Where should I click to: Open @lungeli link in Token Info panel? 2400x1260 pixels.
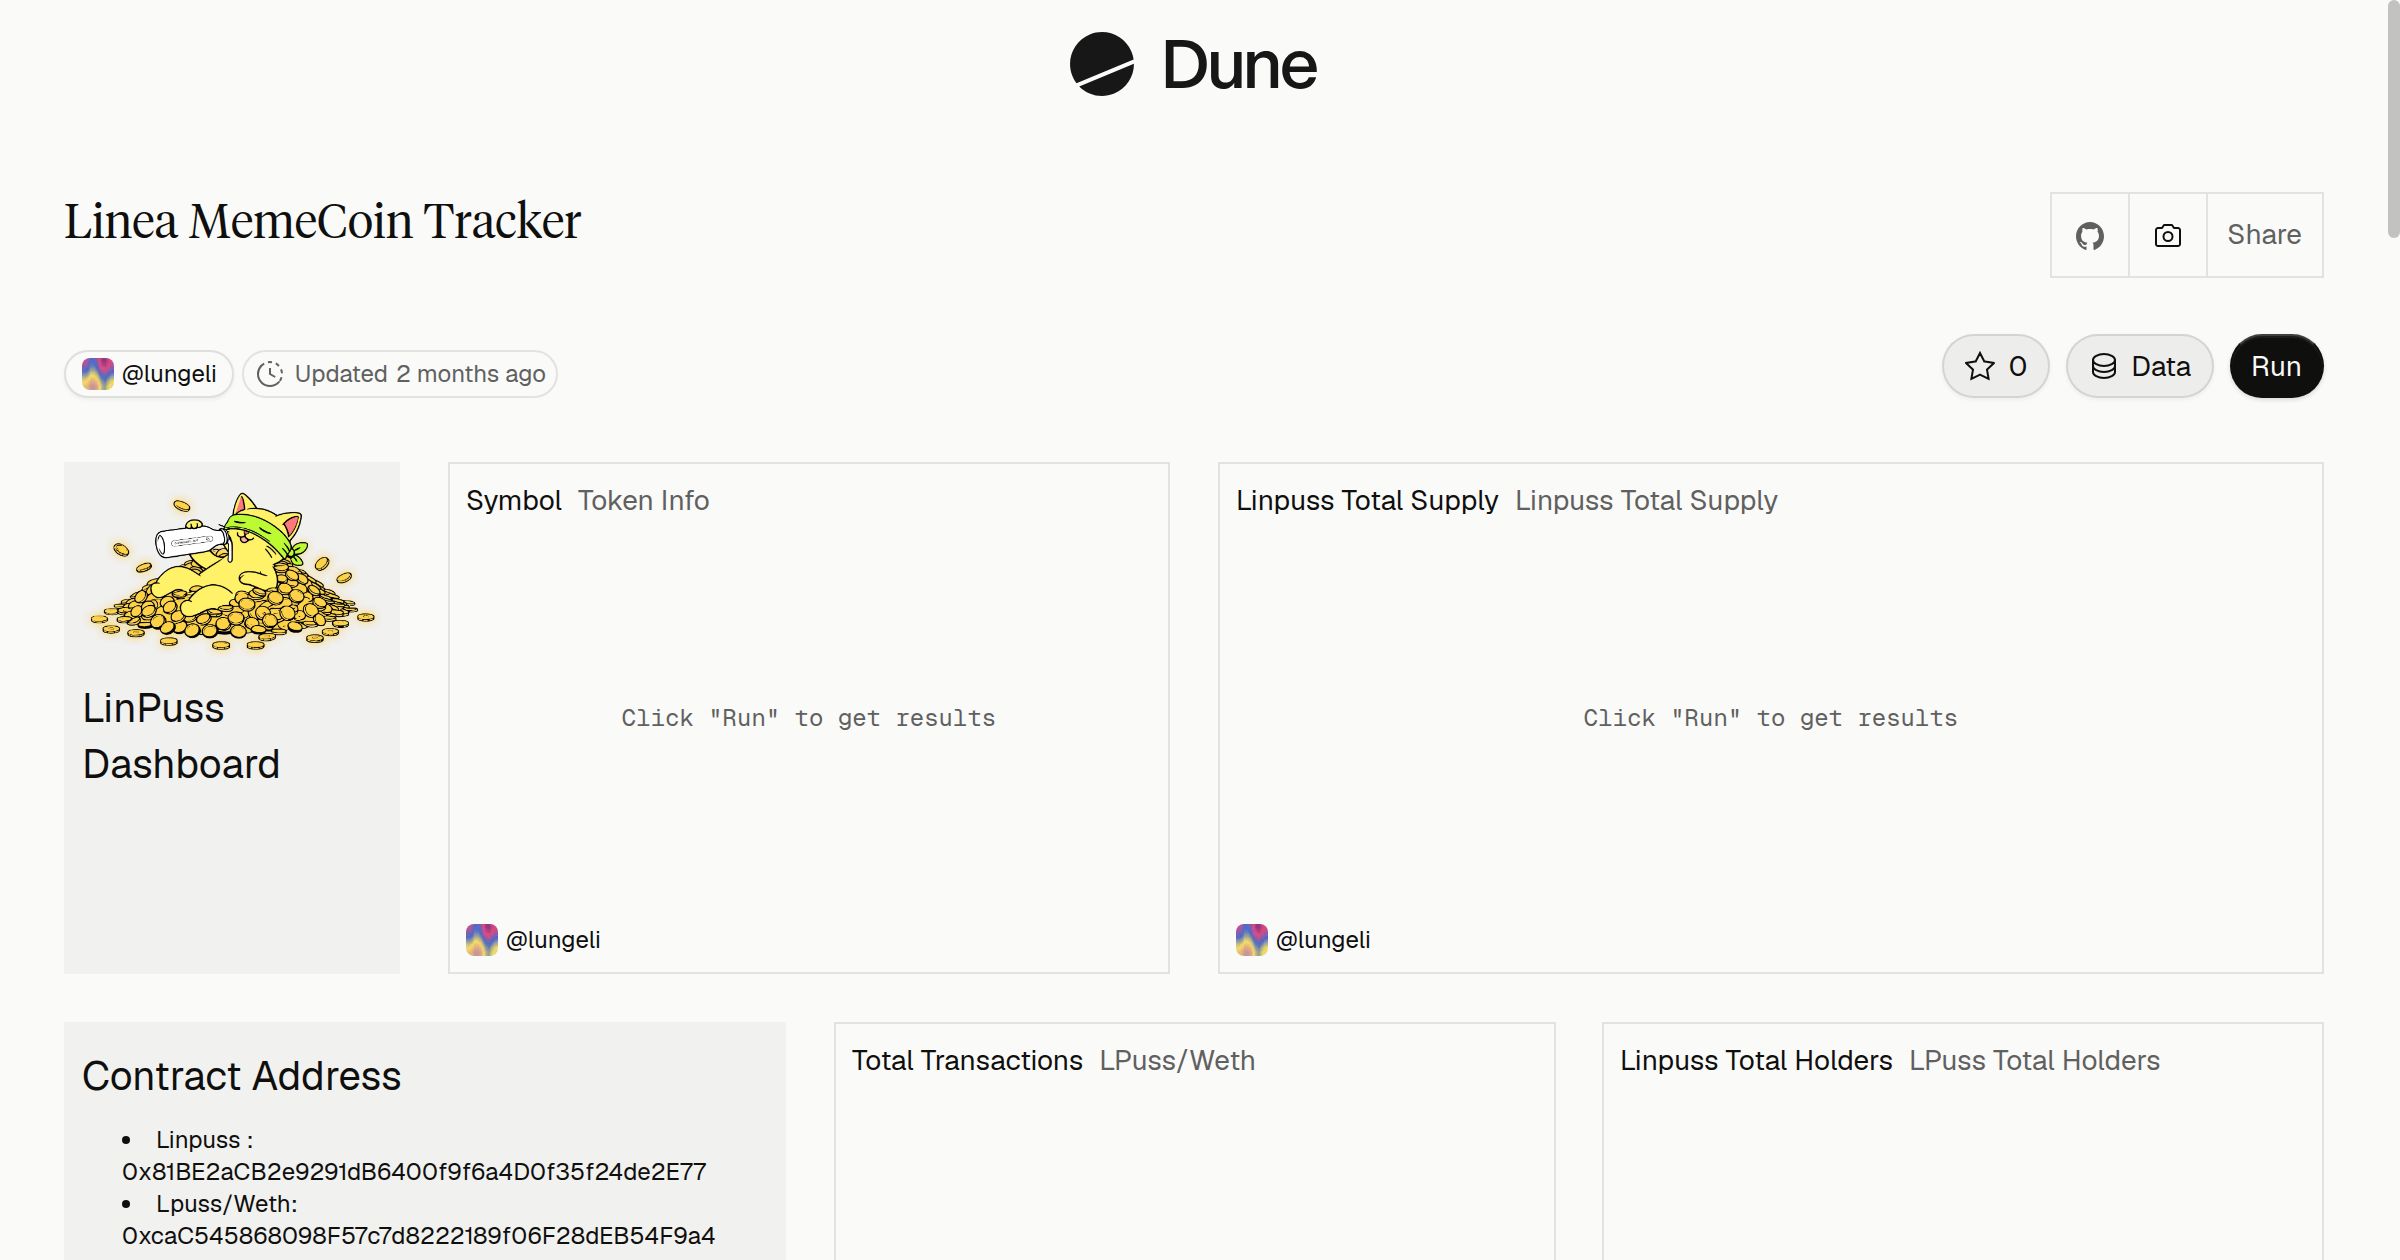click(552, 940)
